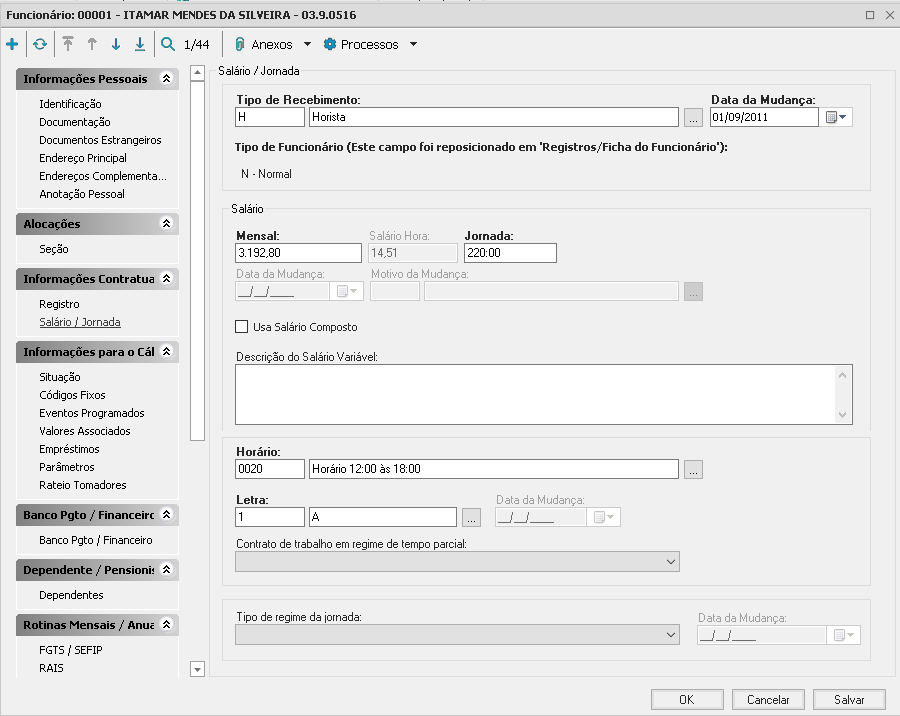Click Salário / Jornada link
900x716 pixels.
click(x=80, y=322)
